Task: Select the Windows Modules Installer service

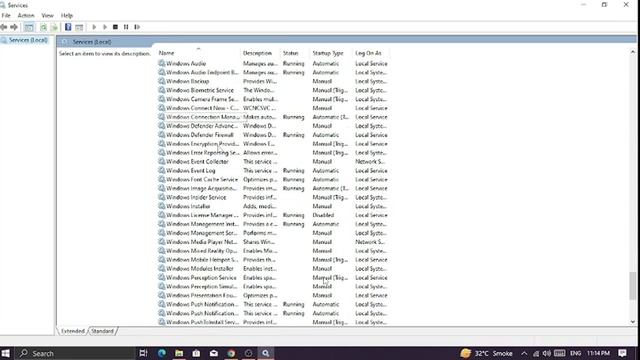Action: pyautogui.click(x=273, y=269)
